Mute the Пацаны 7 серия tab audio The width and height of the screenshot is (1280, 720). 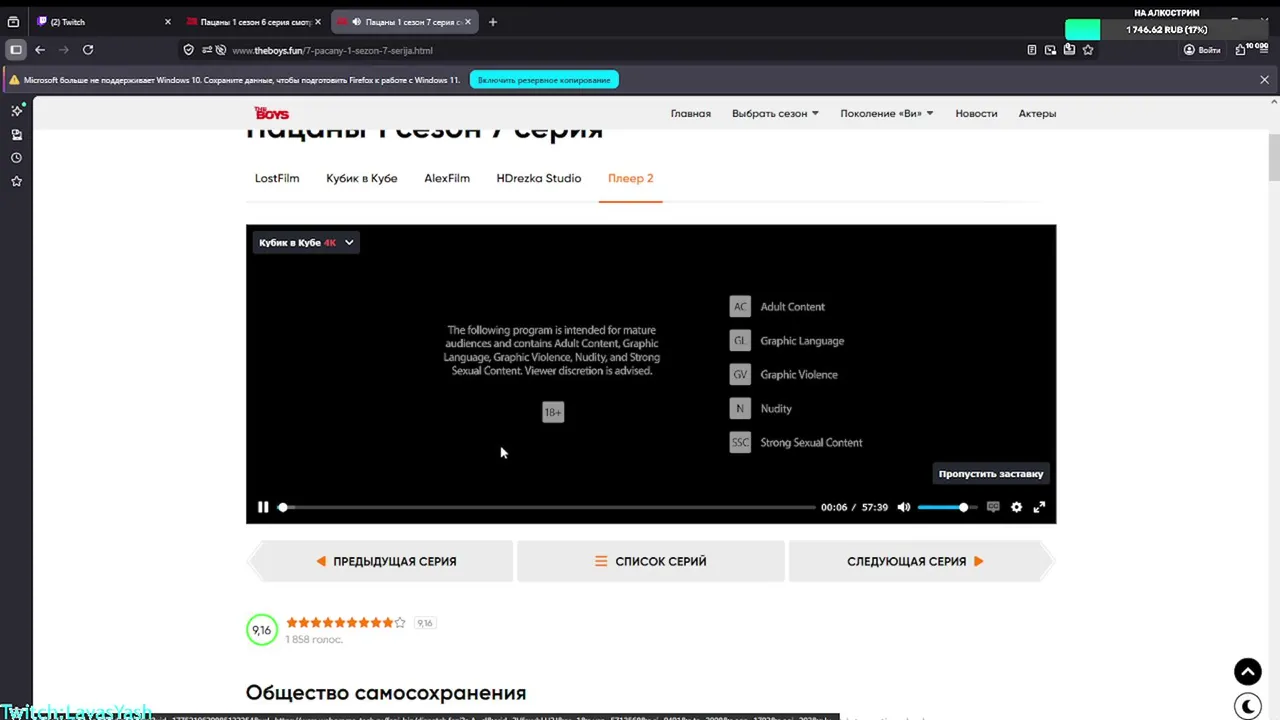pyautogui.click(x=357, y=22)
